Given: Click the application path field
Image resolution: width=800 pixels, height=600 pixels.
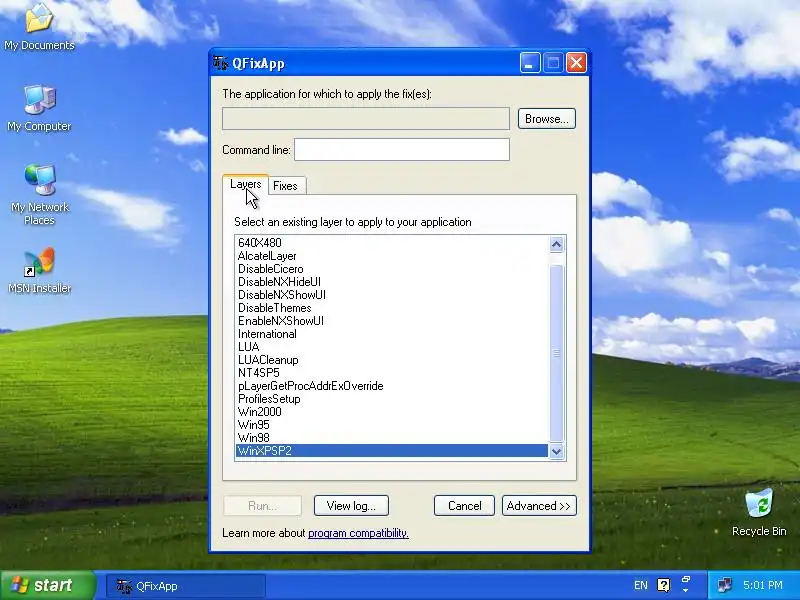Looking at the screenshot, I should [x=365, y=118].
